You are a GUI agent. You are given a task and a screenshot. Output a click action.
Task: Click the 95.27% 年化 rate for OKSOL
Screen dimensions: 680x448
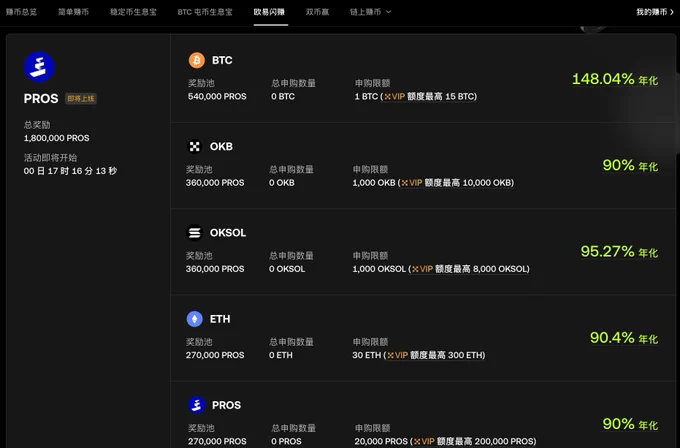[x=619, y=252]
